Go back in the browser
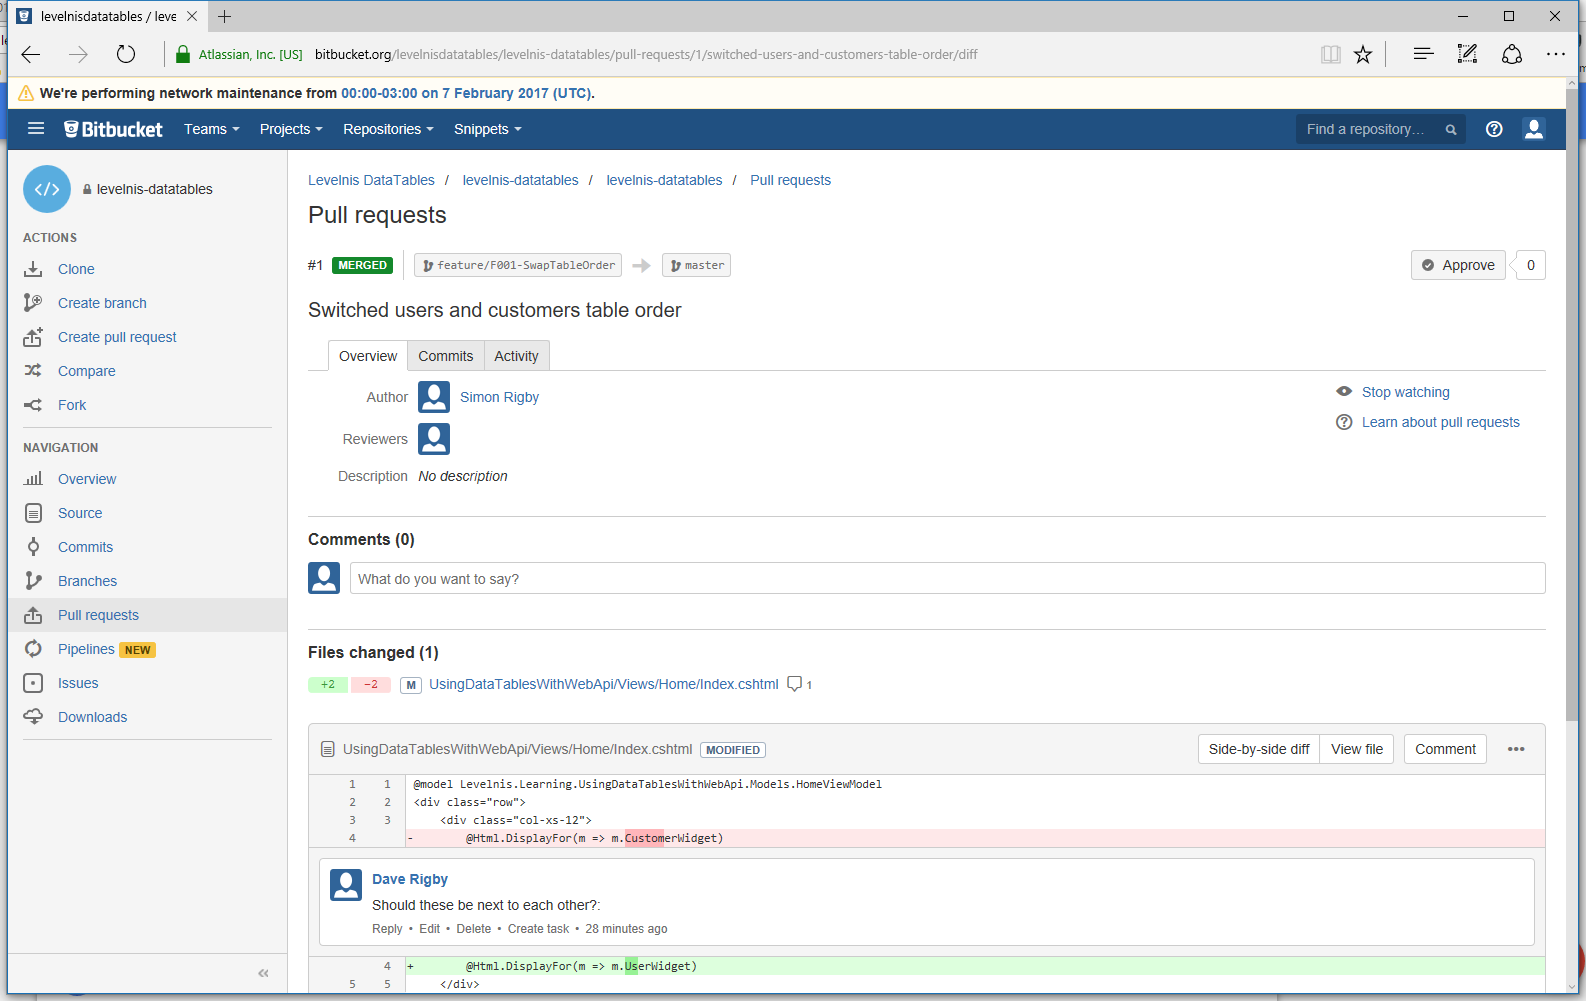The width and height of the screenshot is (1586, 1001). coord(31,54)
